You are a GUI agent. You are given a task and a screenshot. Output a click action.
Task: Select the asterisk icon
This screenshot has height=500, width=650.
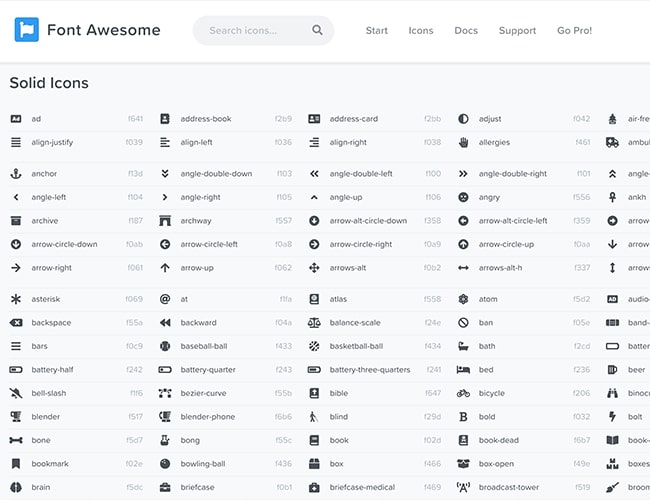[16, 299]
